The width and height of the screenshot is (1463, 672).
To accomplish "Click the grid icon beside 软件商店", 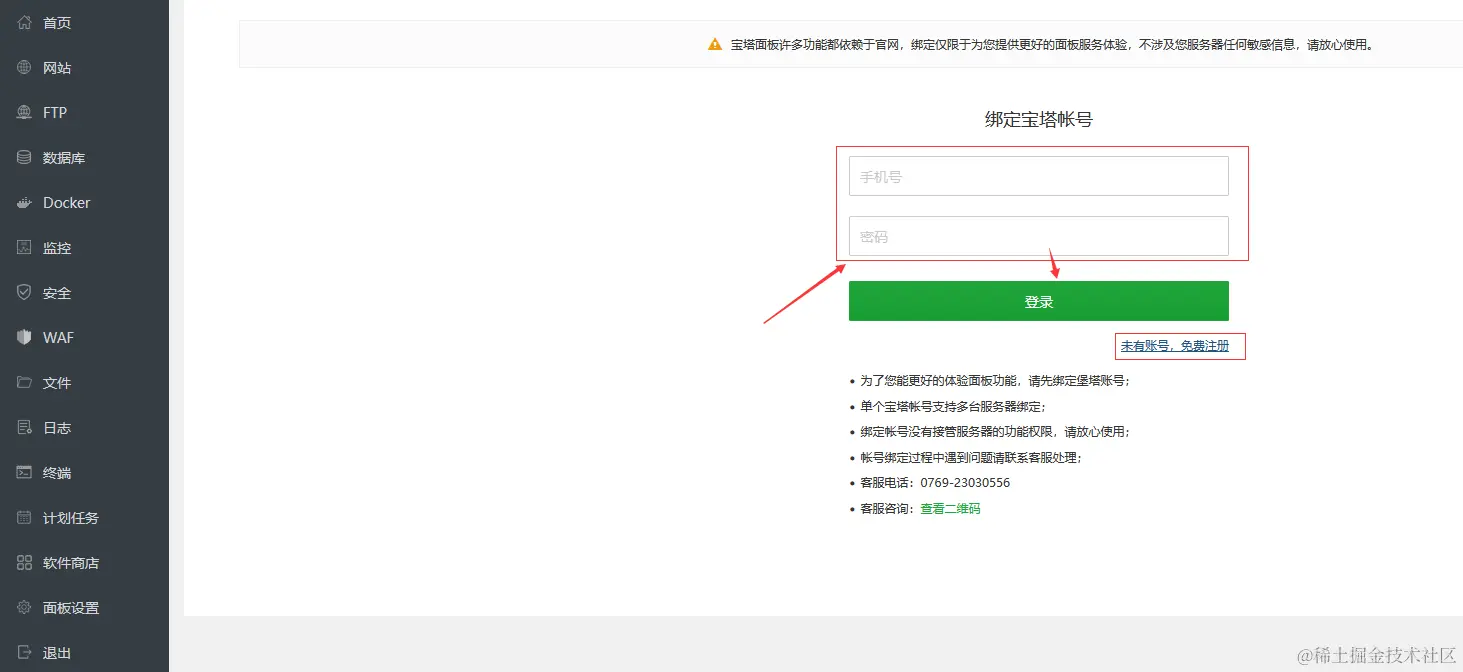I will pos(25,562).
